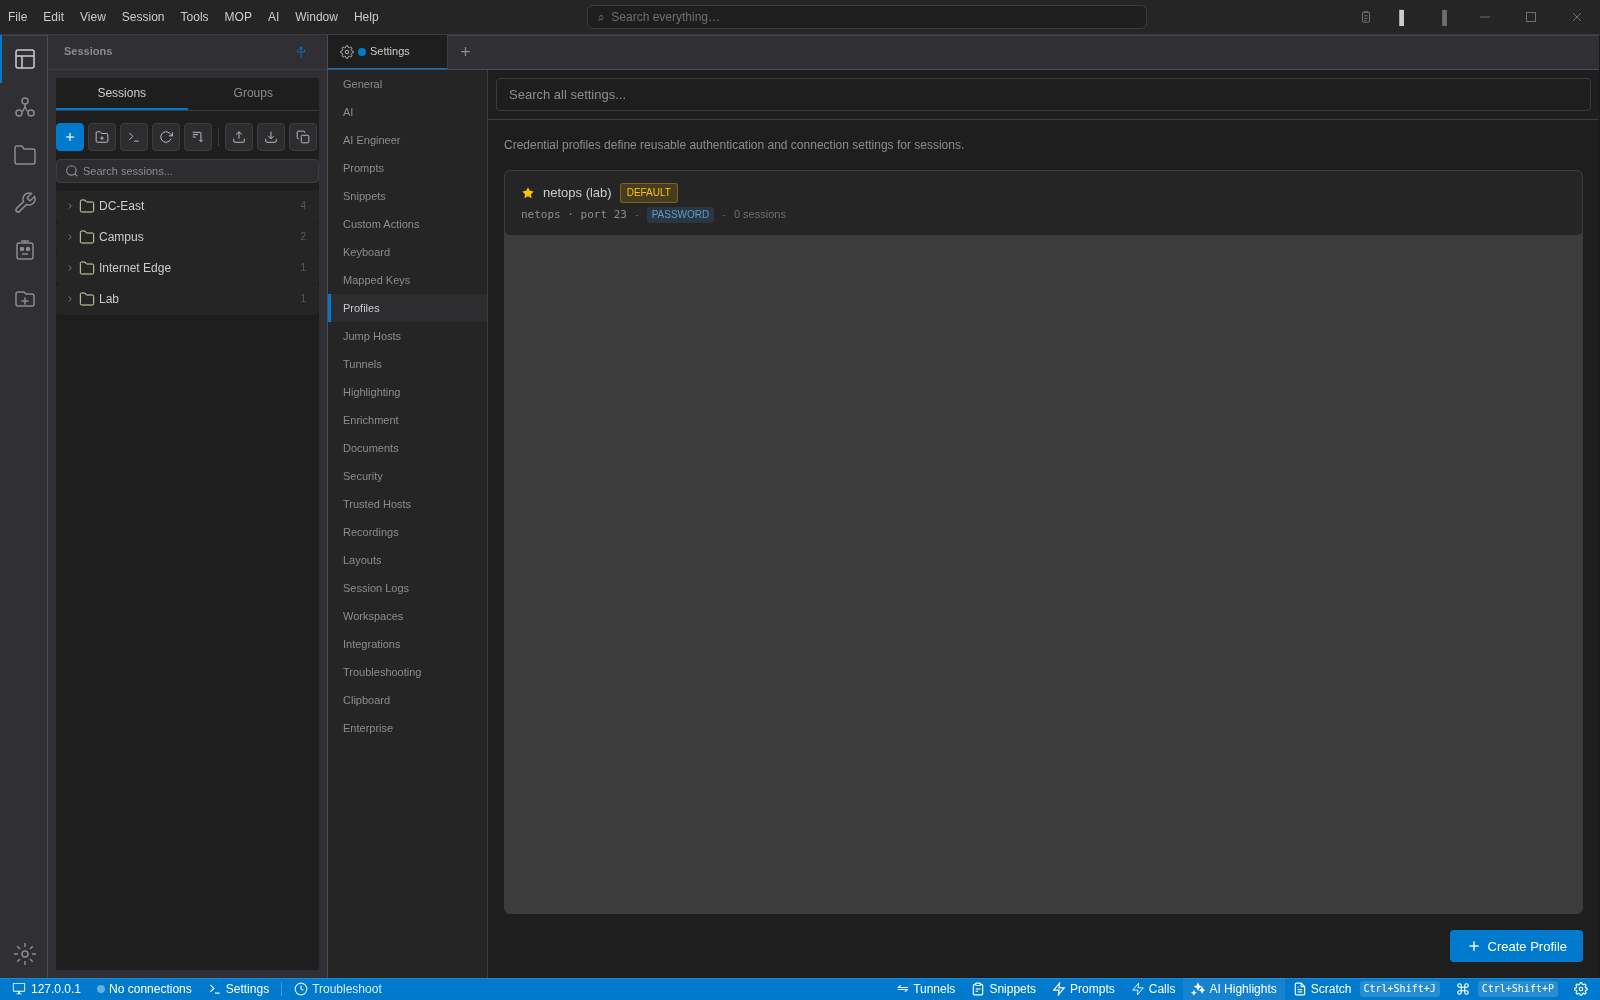Click the default star on netops profile

tap(528, 193)
